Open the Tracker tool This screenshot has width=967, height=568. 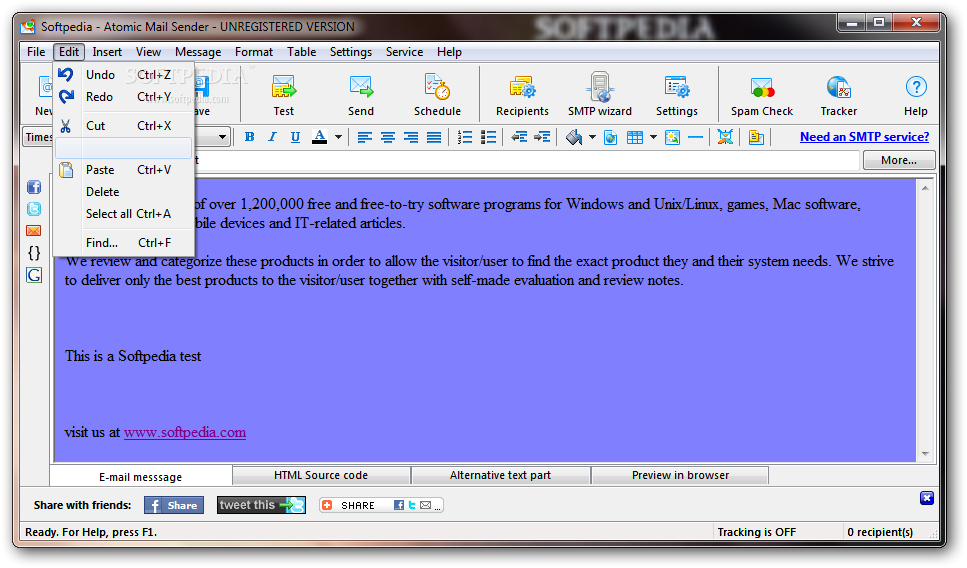click(839, 94)
